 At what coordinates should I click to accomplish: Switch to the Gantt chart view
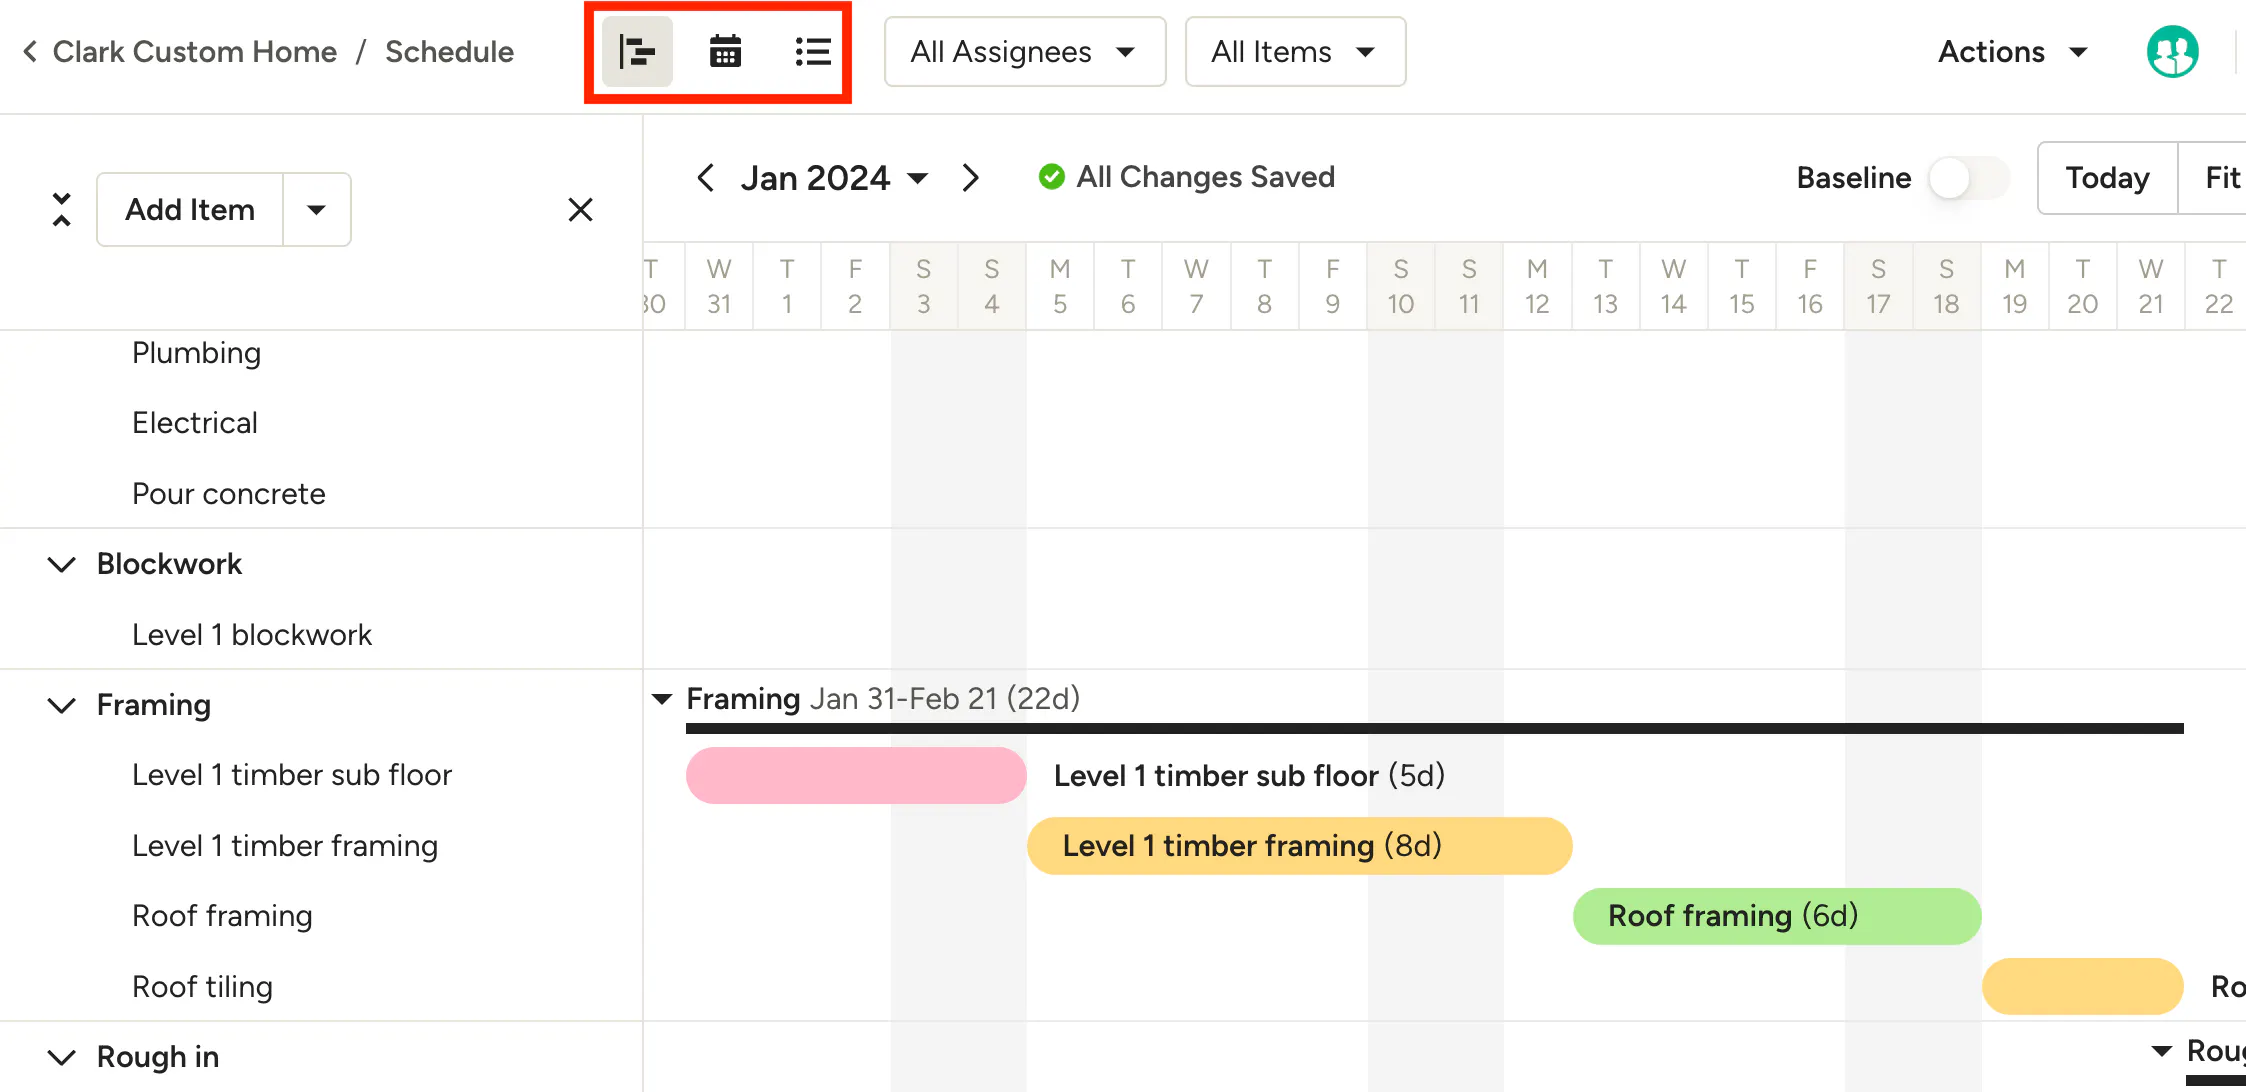point(637,52)
